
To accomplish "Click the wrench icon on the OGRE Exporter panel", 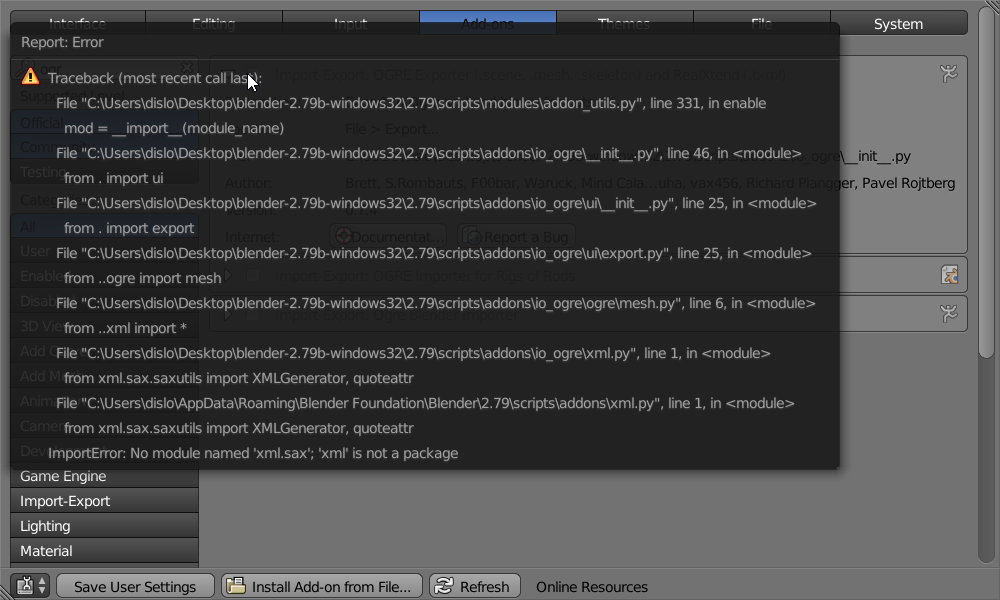I will (x=948, y=72).
